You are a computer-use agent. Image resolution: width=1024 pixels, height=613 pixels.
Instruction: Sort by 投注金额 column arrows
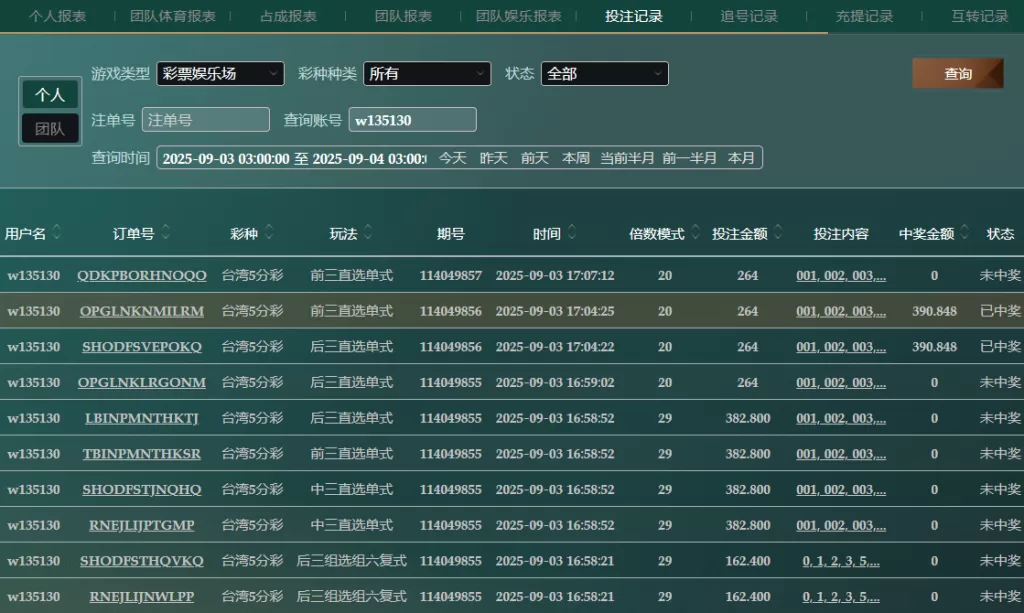tap(778, 232)
